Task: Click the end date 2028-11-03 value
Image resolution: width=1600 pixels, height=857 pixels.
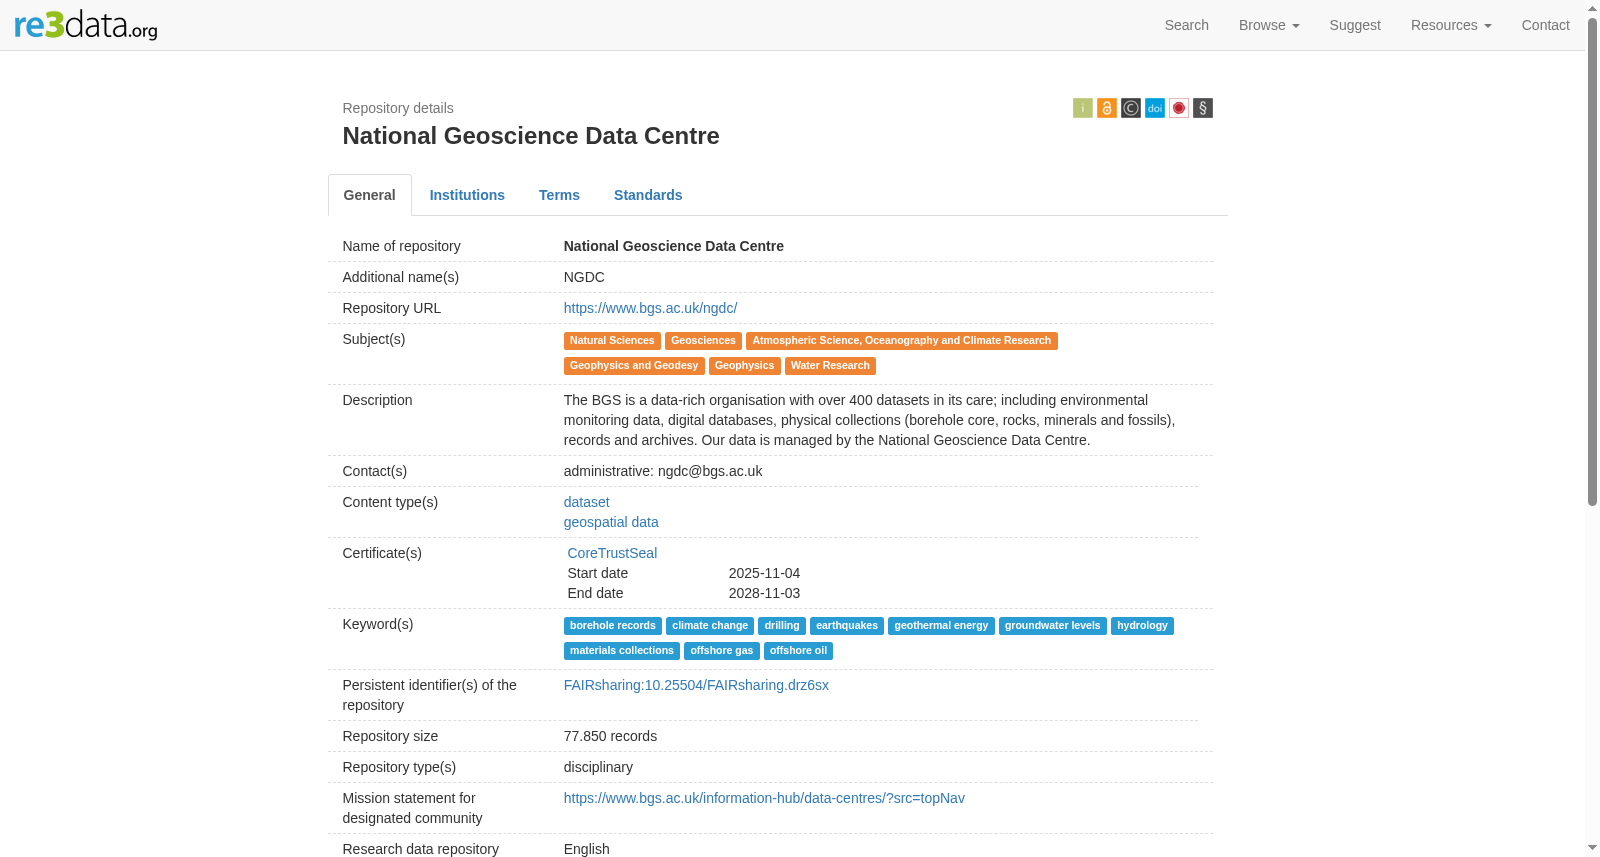Action: 764,593
